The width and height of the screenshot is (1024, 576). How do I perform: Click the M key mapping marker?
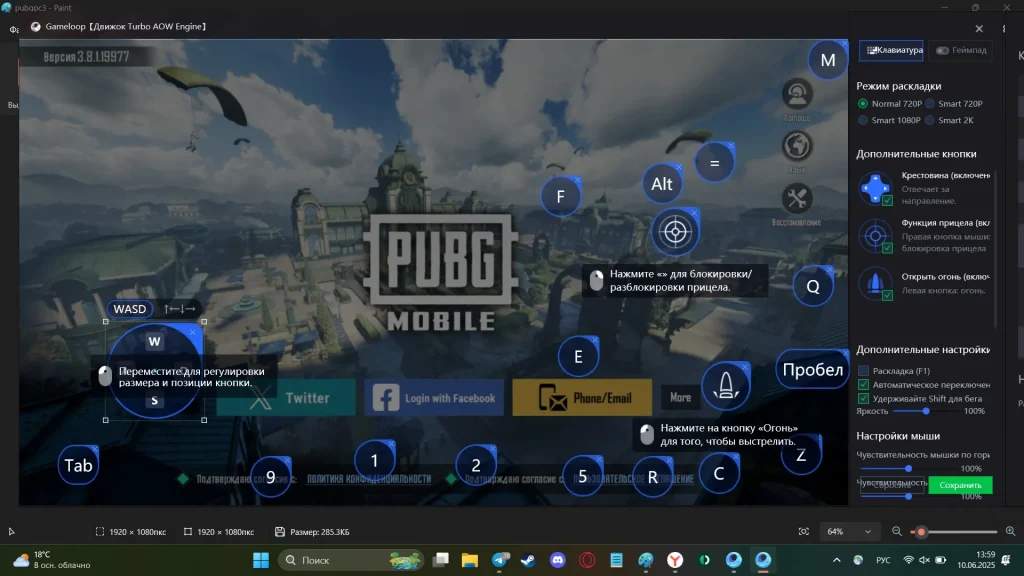coord(828,60)
